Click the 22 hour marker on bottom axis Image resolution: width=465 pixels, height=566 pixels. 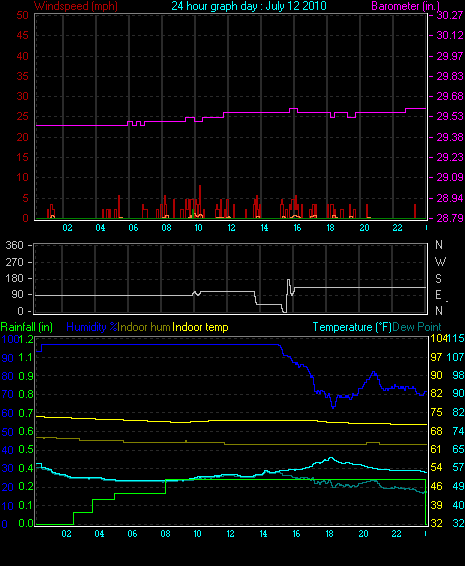[396, 534]
